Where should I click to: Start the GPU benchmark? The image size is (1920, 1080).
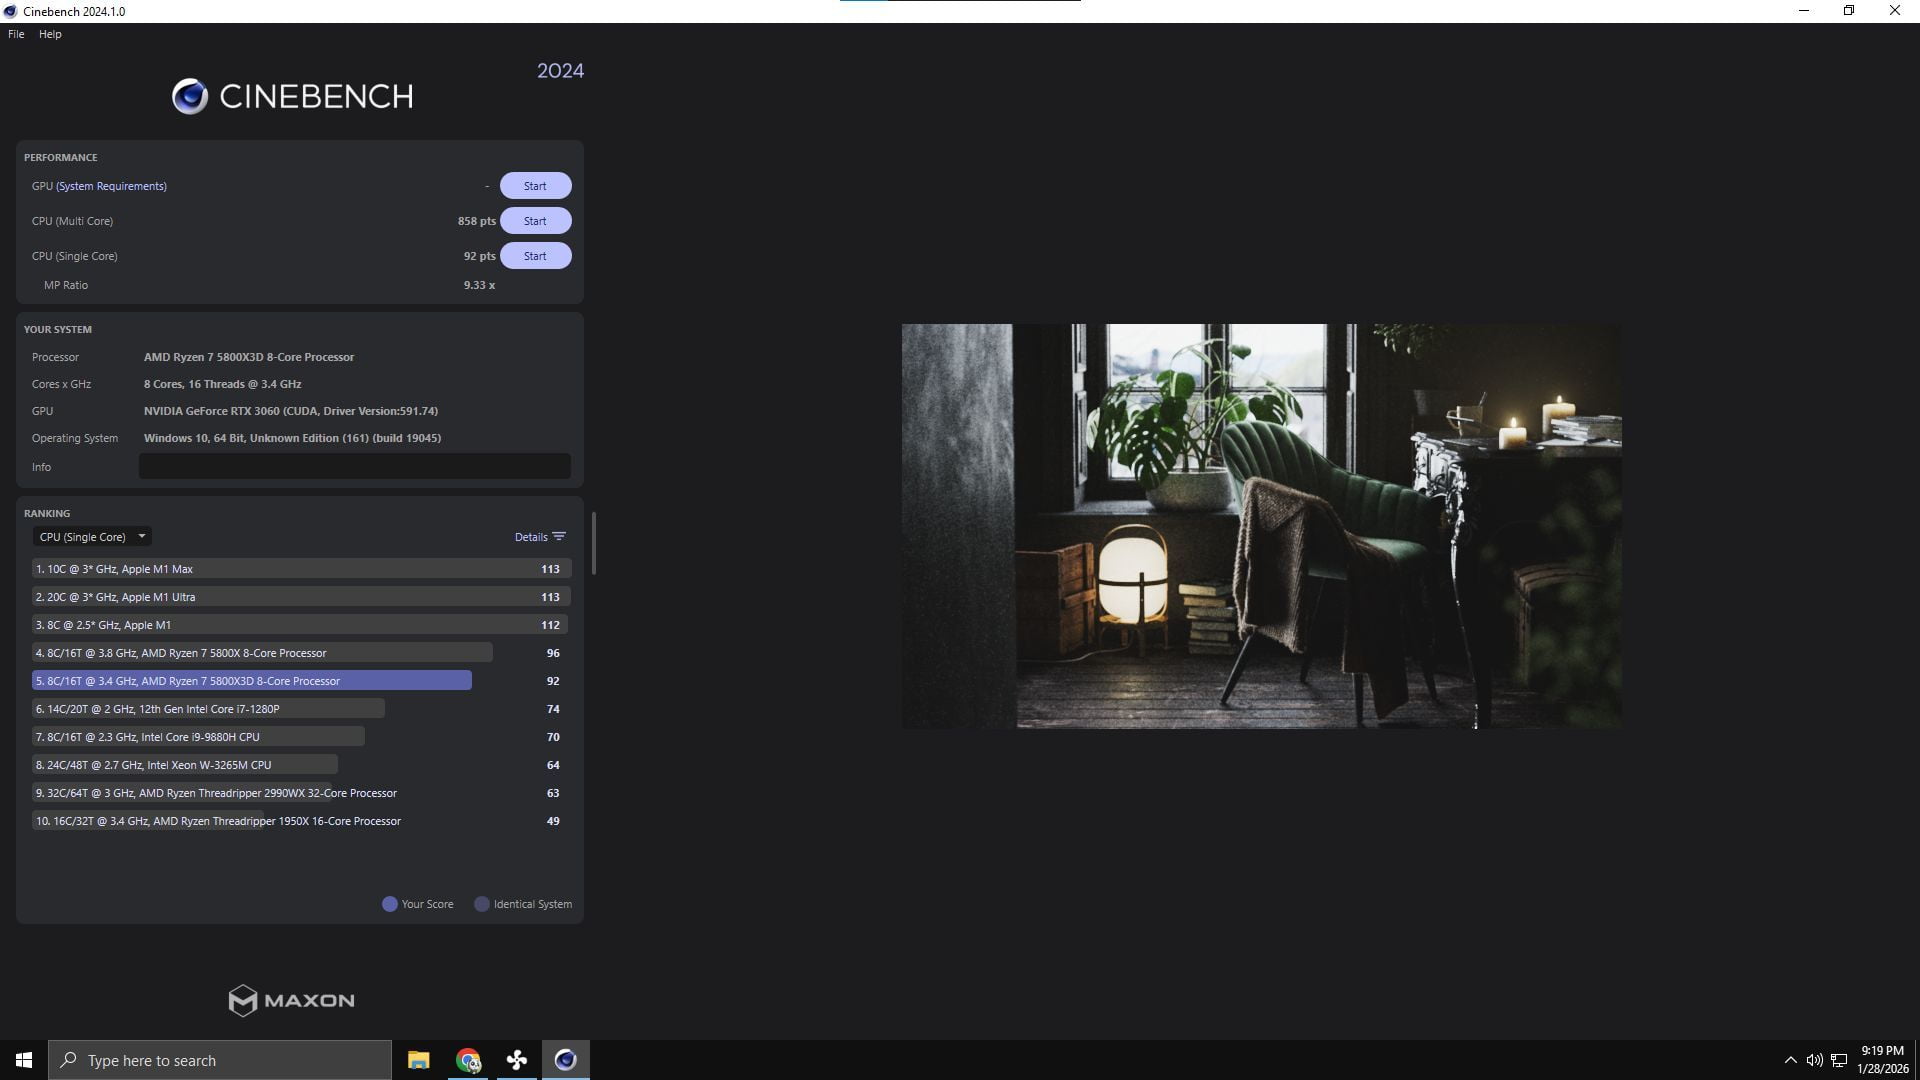(535, 186)
